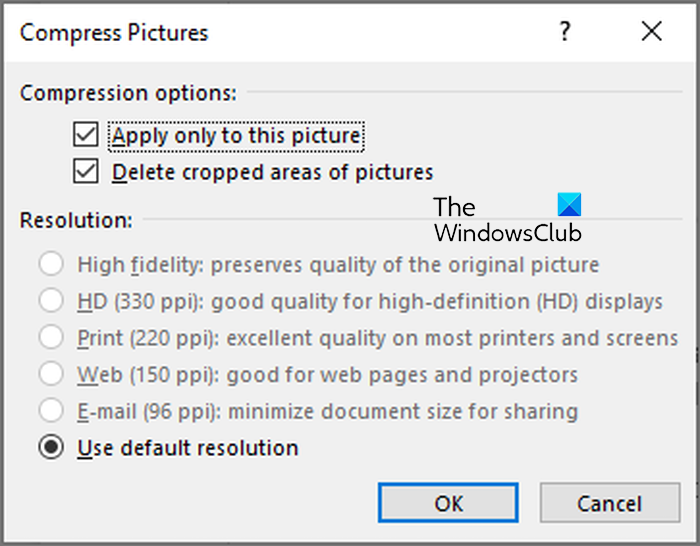Viewport: 700px width, 546px height.
Task: Click the Use default resolution radio circle
Action: click(49, 448)
